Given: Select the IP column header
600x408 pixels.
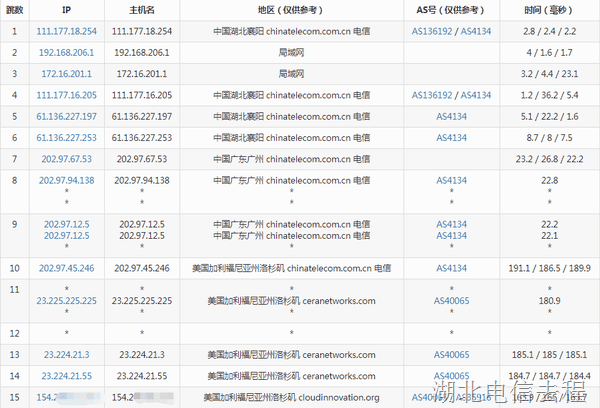Looking at the screenshot, I should pos(67,10).
